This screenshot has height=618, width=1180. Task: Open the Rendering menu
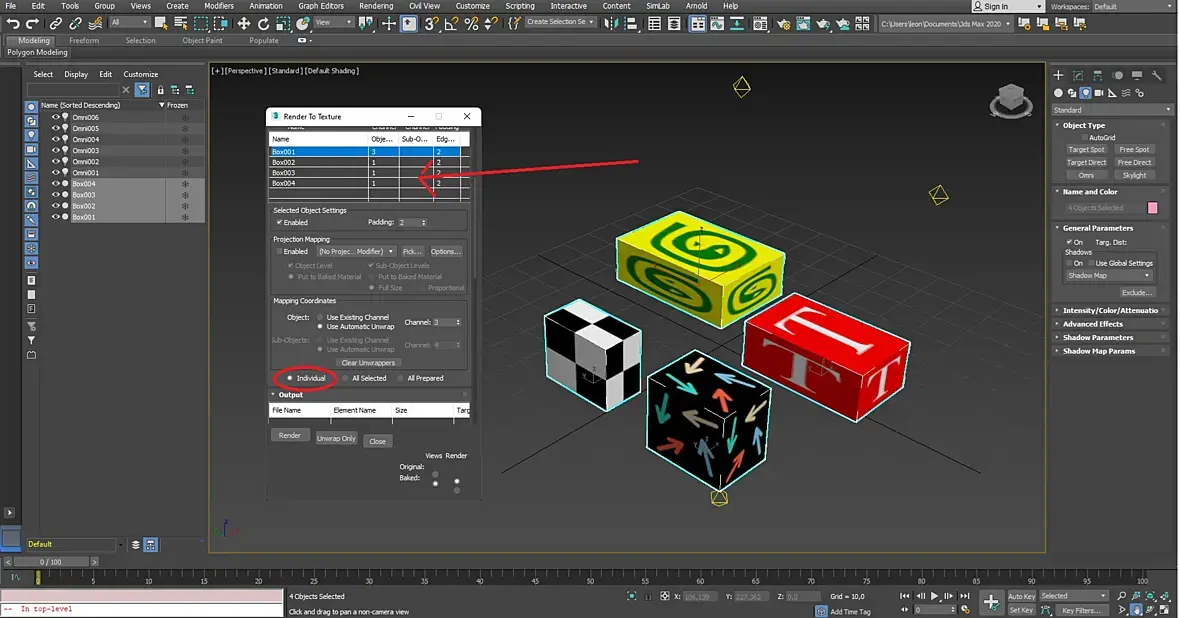coord(376,6)
